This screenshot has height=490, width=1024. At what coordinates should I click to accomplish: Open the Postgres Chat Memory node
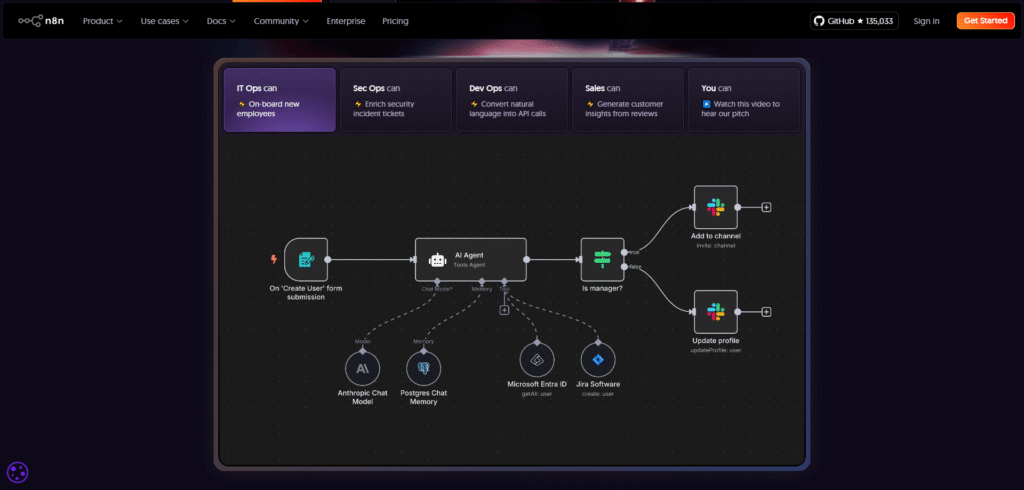424,368
